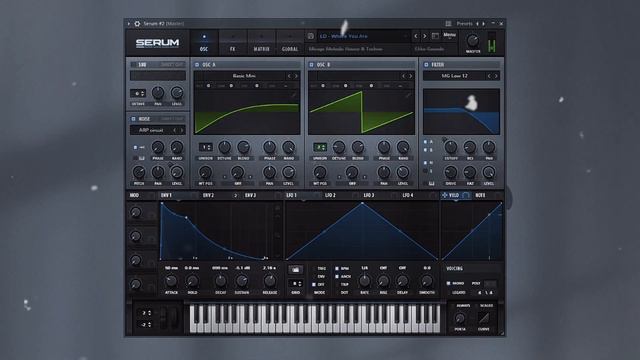Image resolution: width=640 pixels, height=360 pixels.
Task: Click the OSC B DETUNE knob
Action: point(339,147)
